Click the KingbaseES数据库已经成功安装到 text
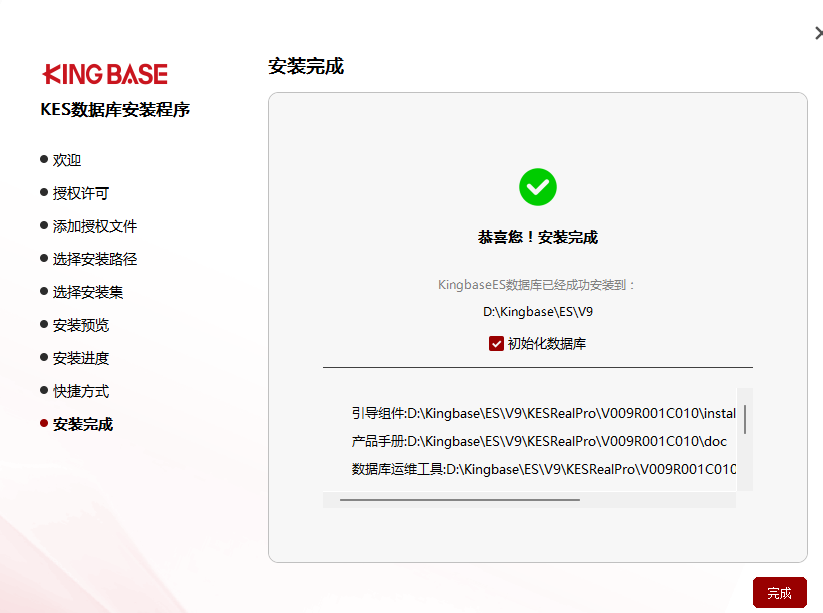This screenshot has width=823, height=613. click(536, 285)
